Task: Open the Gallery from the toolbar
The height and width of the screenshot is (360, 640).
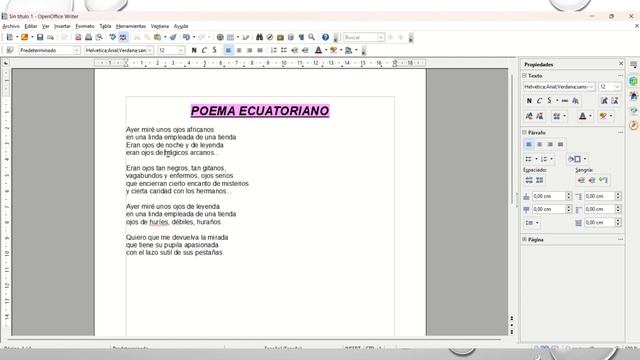Action: (280, 37)
